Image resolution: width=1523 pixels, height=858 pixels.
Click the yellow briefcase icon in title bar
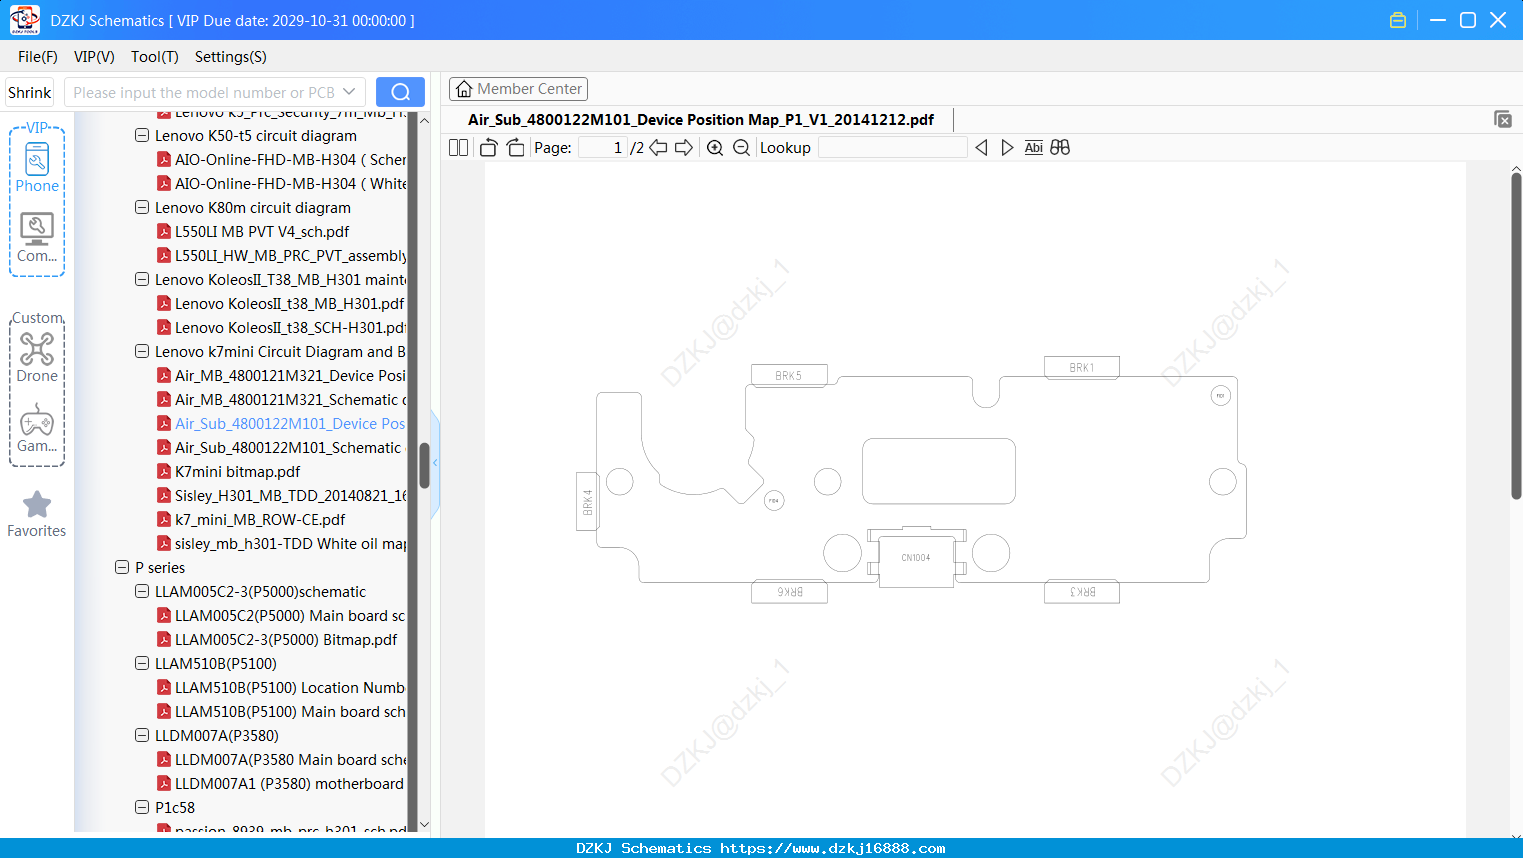pos(1398,20)
